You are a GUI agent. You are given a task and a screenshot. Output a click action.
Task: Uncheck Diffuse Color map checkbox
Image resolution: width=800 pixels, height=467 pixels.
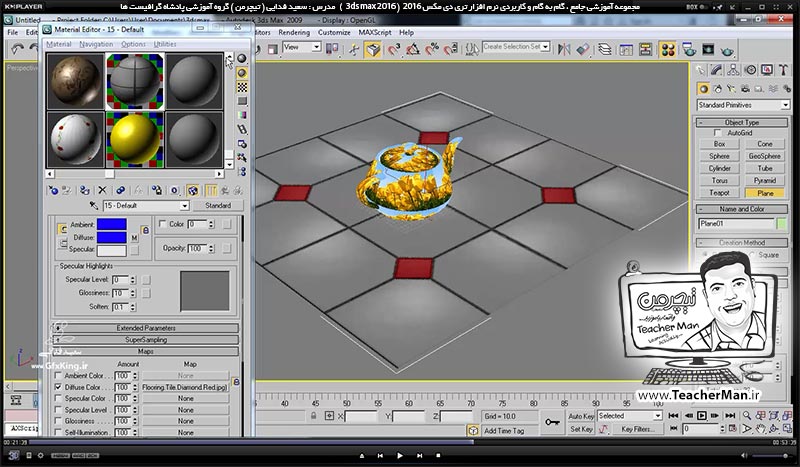[58, 387]
